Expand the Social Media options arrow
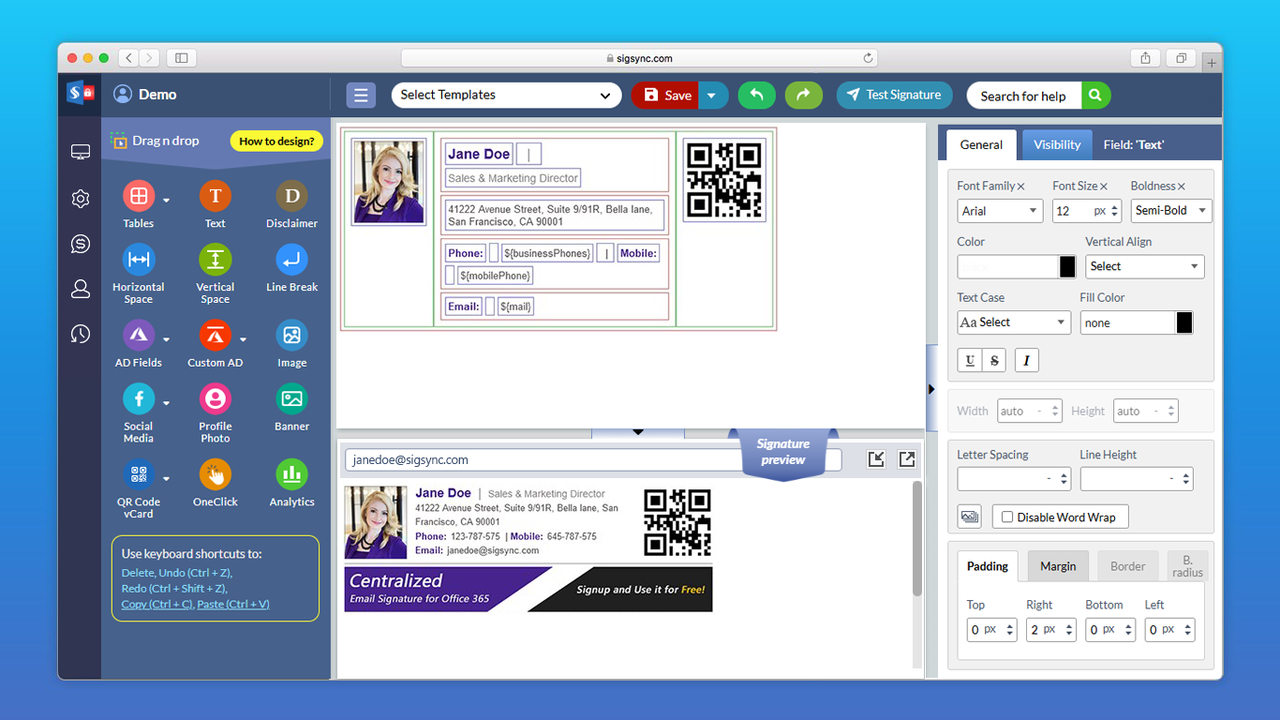The width and height of the screenshot is (1280, 720). 166,404
